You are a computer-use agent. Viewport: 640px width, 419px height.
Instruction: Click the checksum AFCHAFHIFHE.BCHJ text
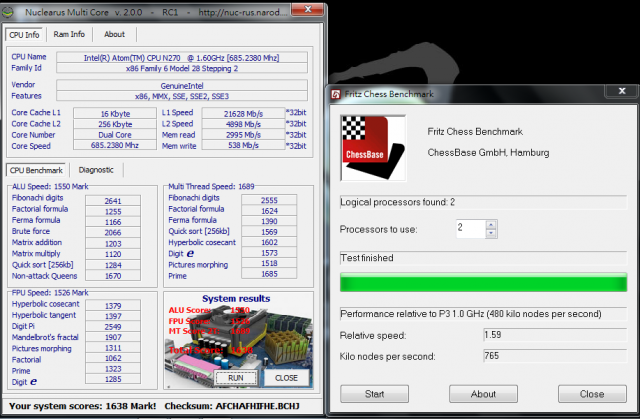tap(257, 406)
